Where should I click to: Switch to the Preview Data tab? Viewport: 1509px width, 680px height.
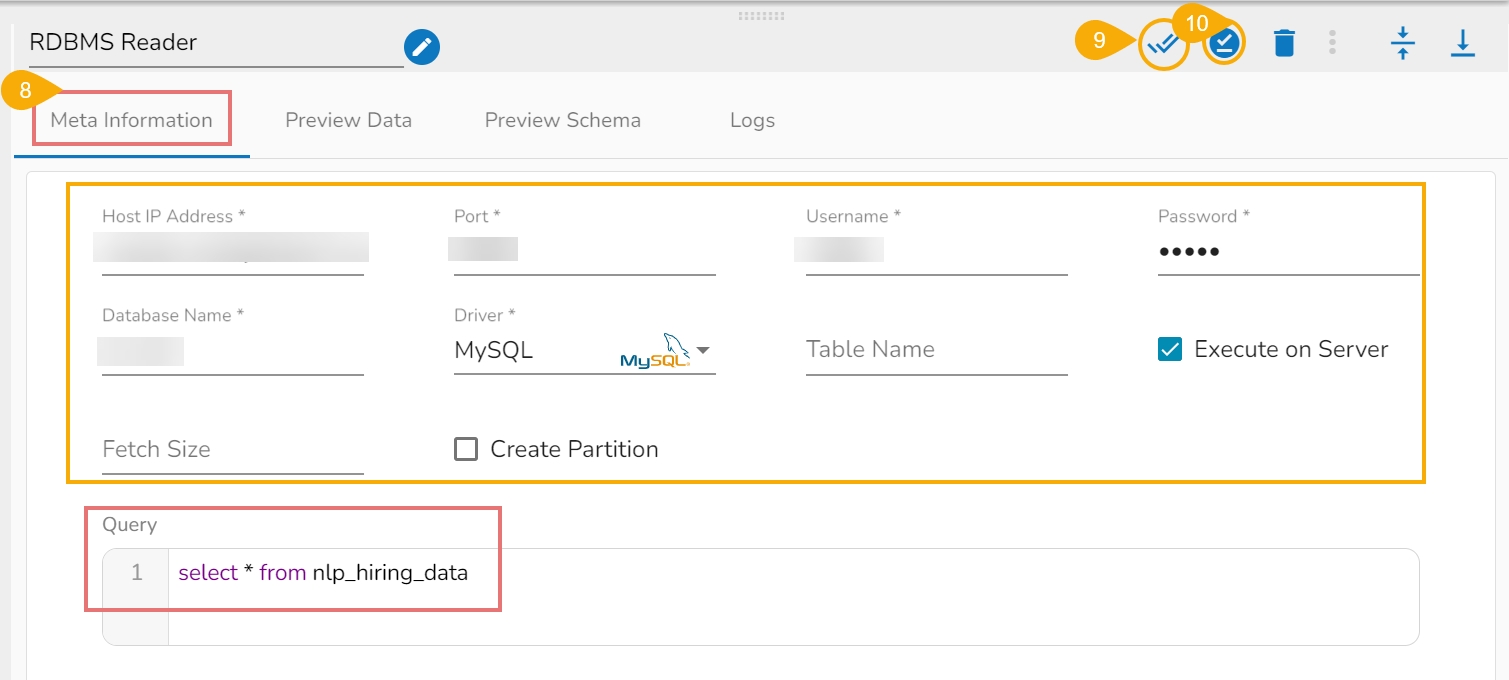(x=348, y=120)
